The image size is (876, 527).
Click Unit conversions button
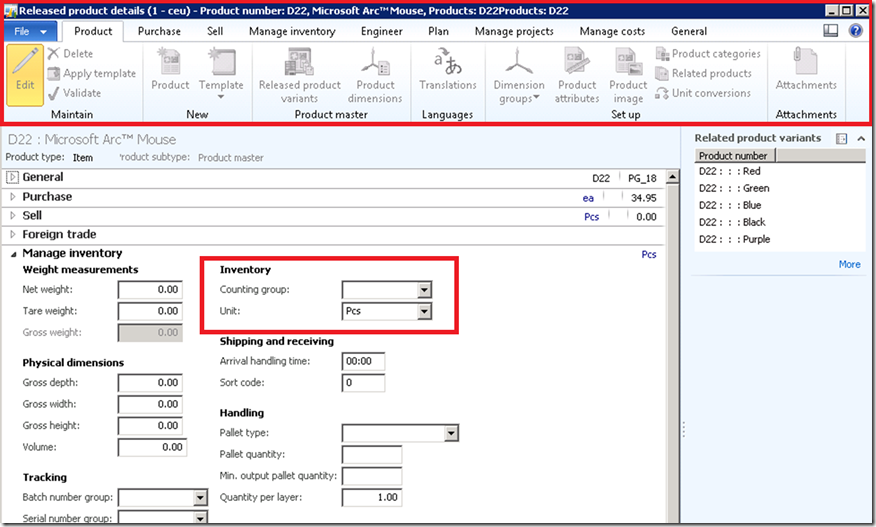(703, 93)
